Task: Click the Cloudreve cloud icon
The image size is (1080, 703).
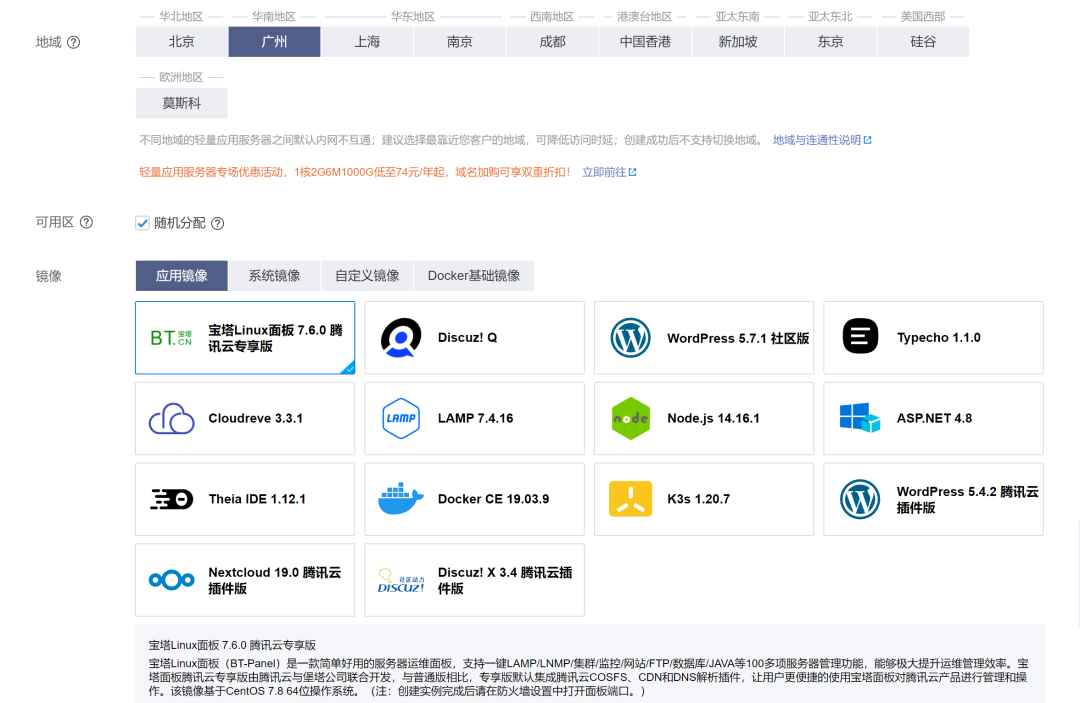Action: tap(172, 419)
